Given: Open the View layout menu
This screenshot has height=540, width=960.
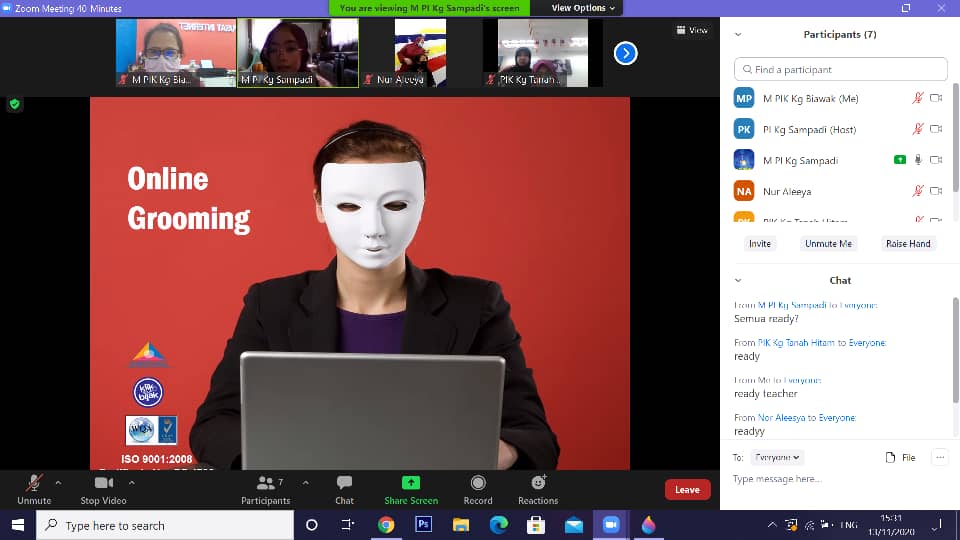Looking at the screenshot, I should coord(692,30).
